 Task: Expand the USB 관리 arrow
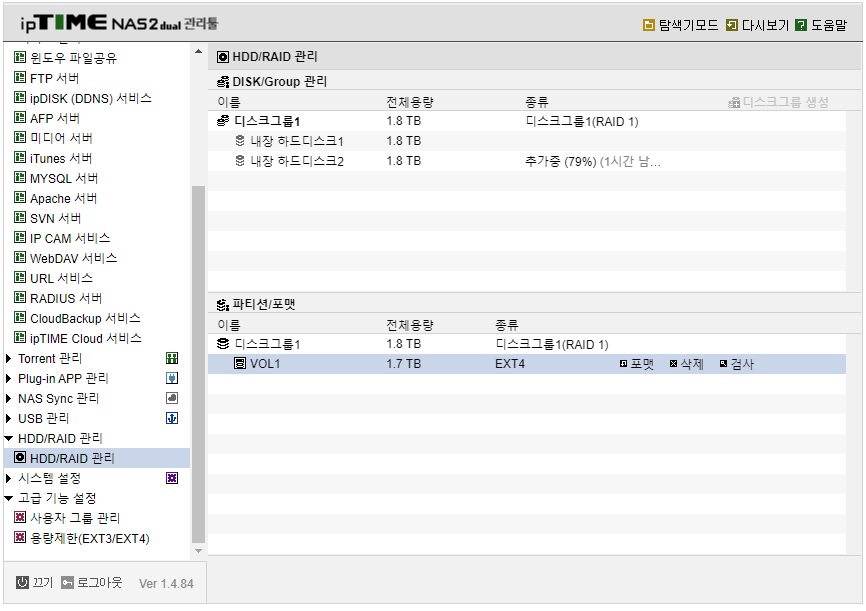tap(8, 418)
